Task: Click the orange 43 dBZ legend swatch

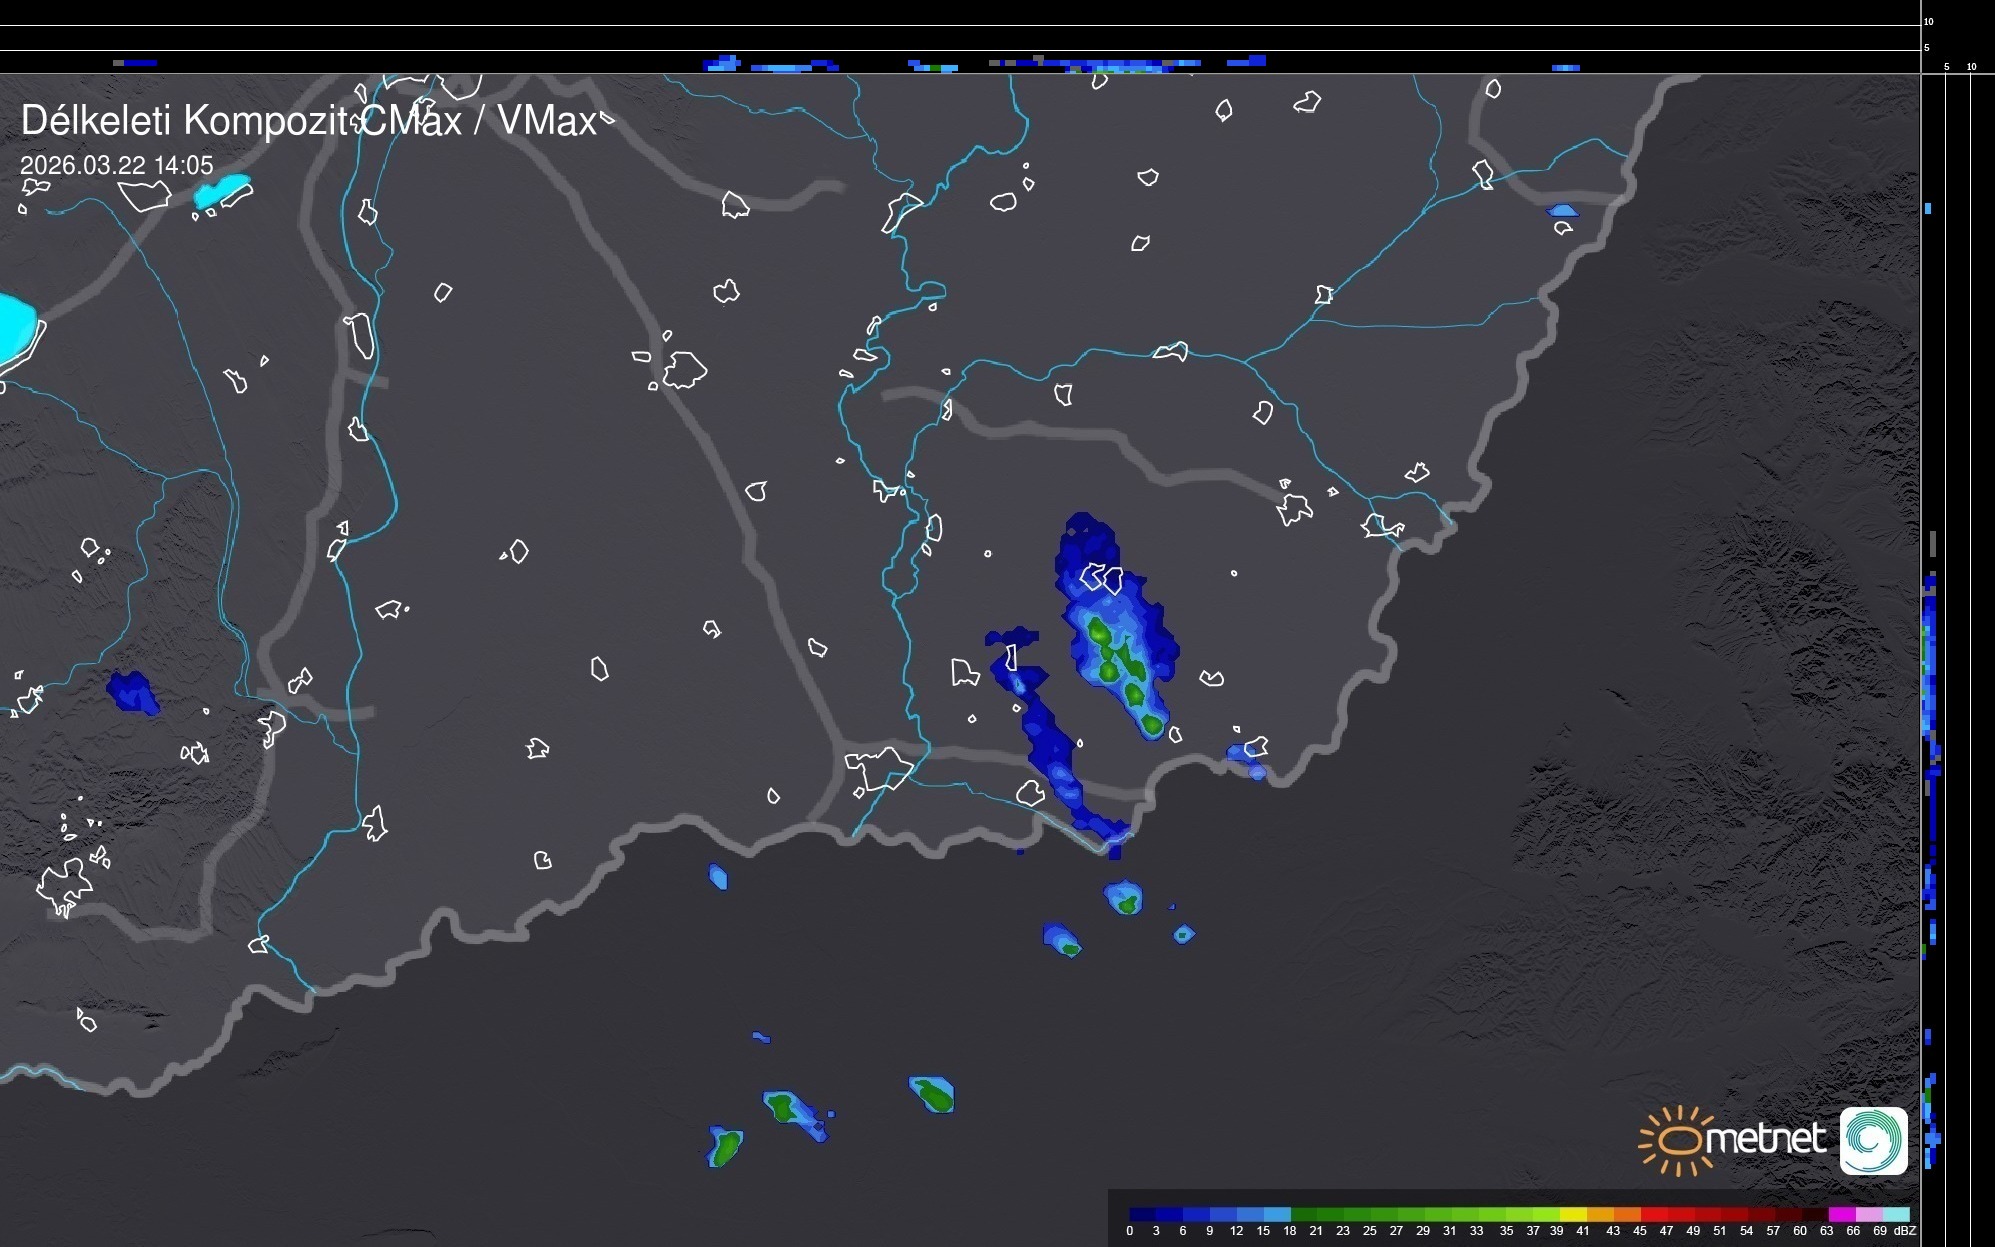Action: point(1625,1215)
